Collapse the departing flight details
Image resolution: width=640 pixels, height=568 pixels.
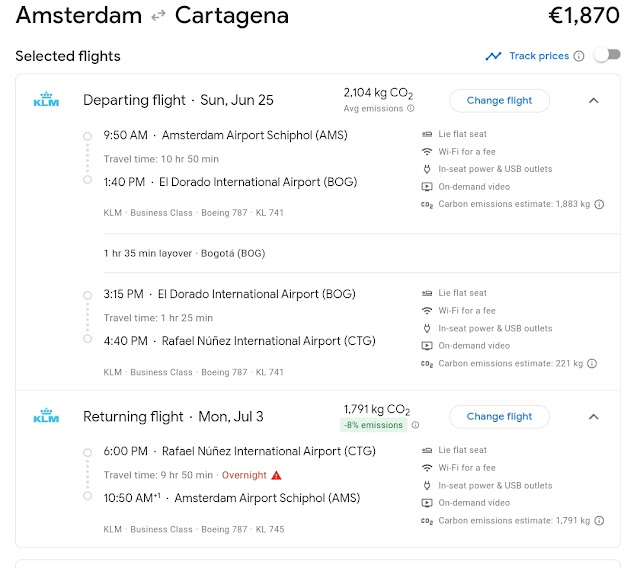594,100
